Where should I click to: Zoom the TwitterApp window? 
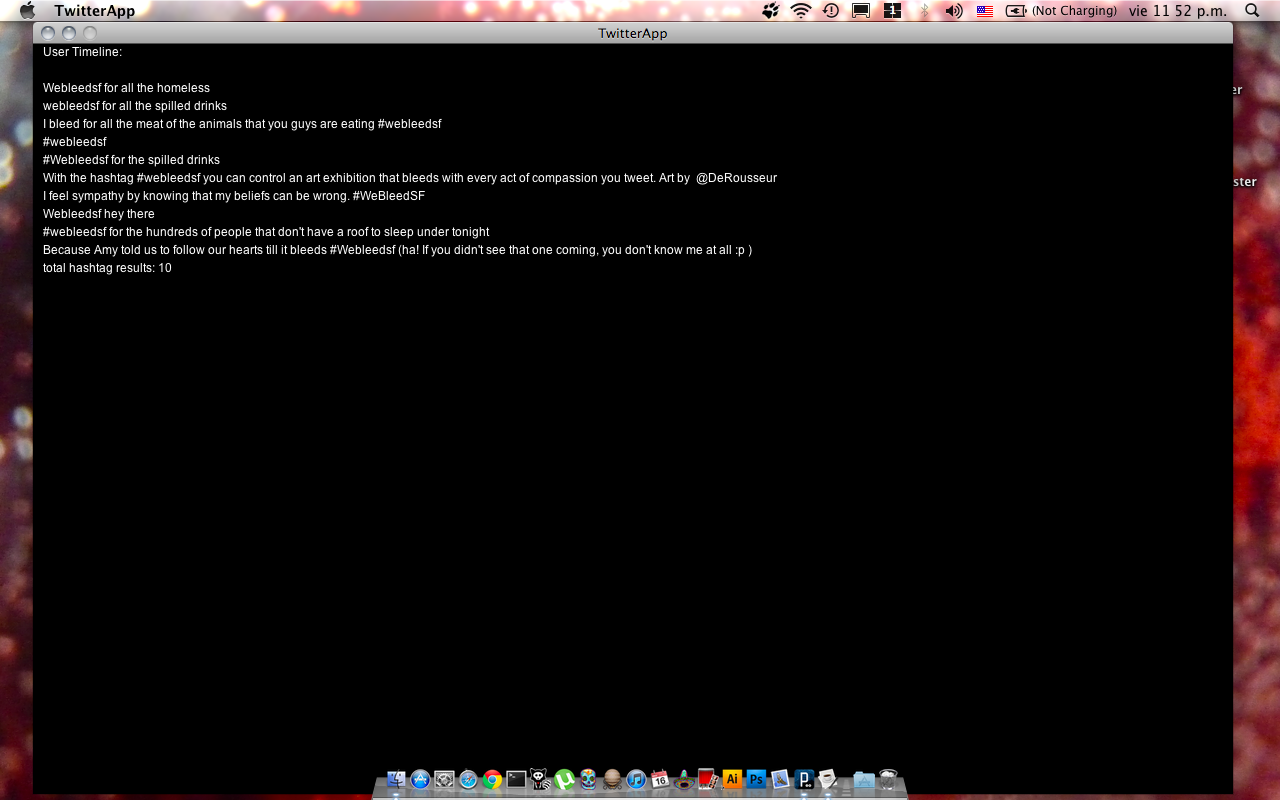pos(90,33)
